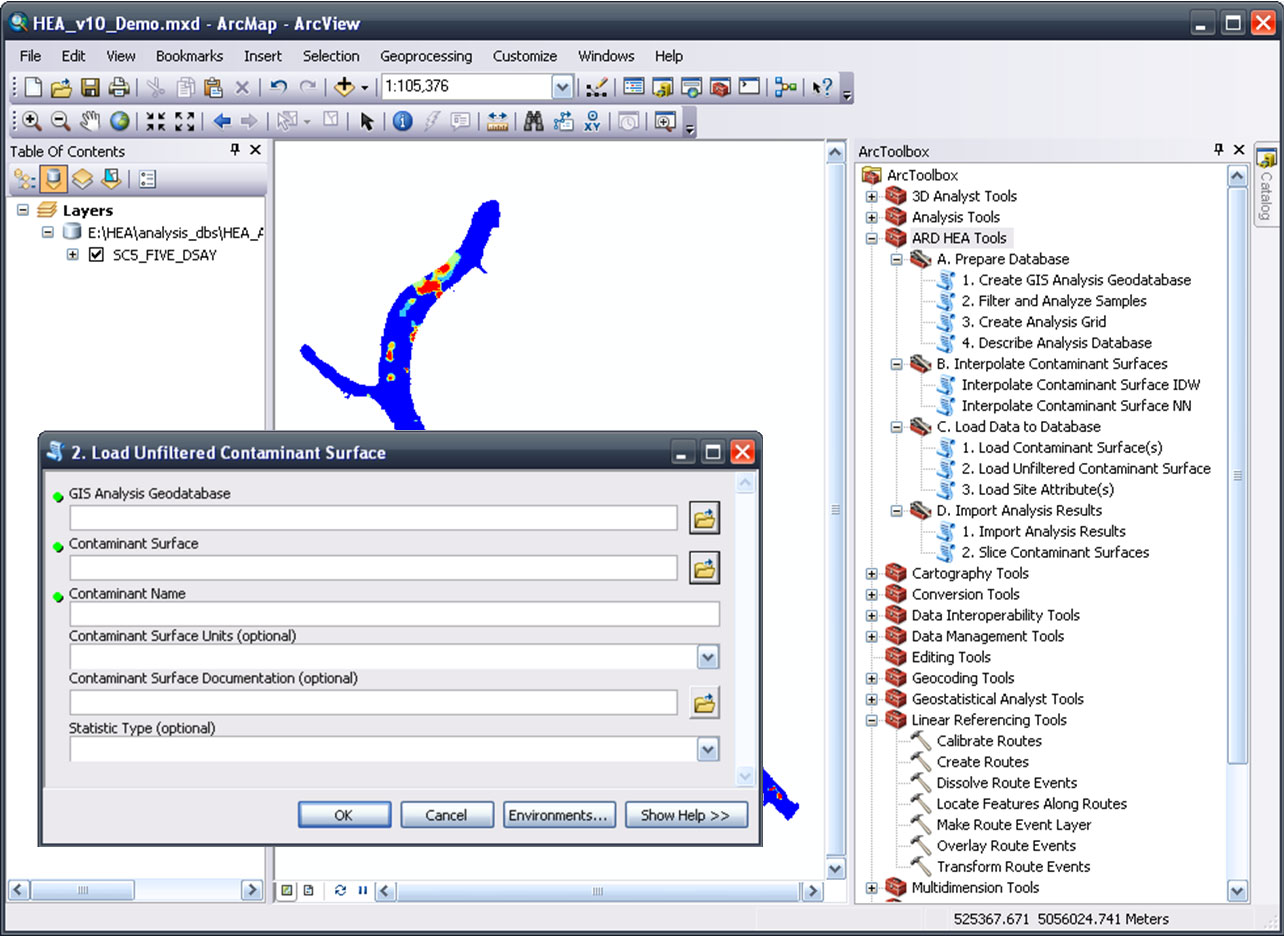Browse for the GIS Analysis Geodatabase
The width and height of the screenshot is (1284, 936).
[x=704, y=518]
